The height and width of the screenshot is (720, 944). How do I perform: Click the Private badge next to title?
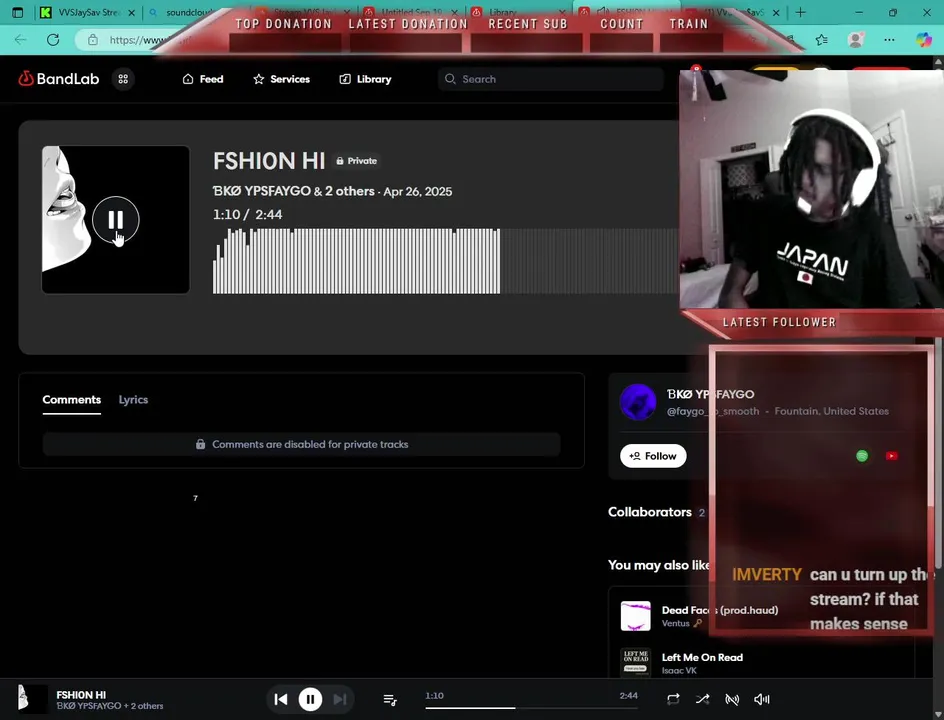click(356, 161)
